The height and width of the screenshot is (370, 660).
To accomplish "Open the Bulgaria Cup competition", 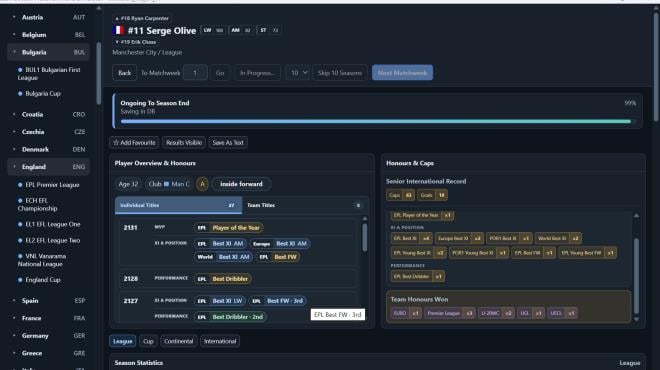I will point(40,93).
